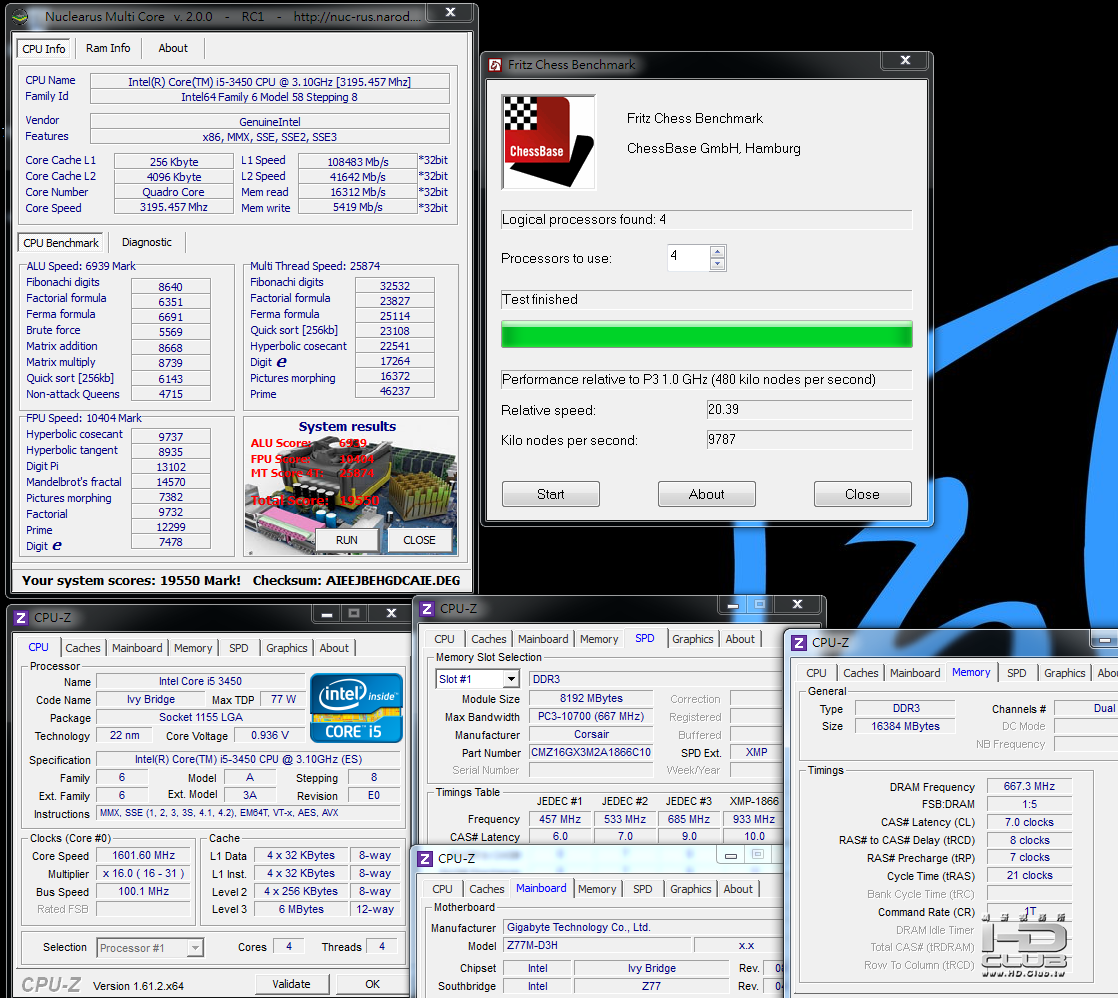Click CLOSE in Nuclearus System results

[419, 540]
